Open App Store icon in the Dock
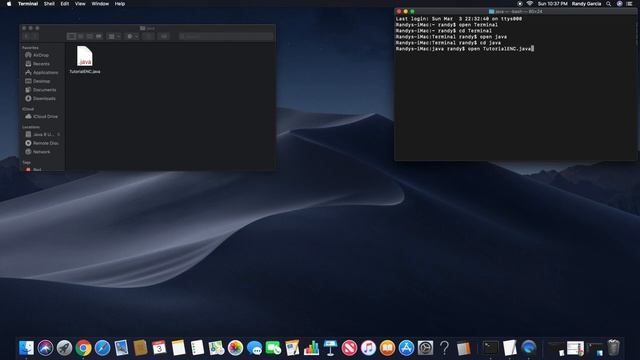This screenshot has height=360, width=640. (x=406, y=348)
